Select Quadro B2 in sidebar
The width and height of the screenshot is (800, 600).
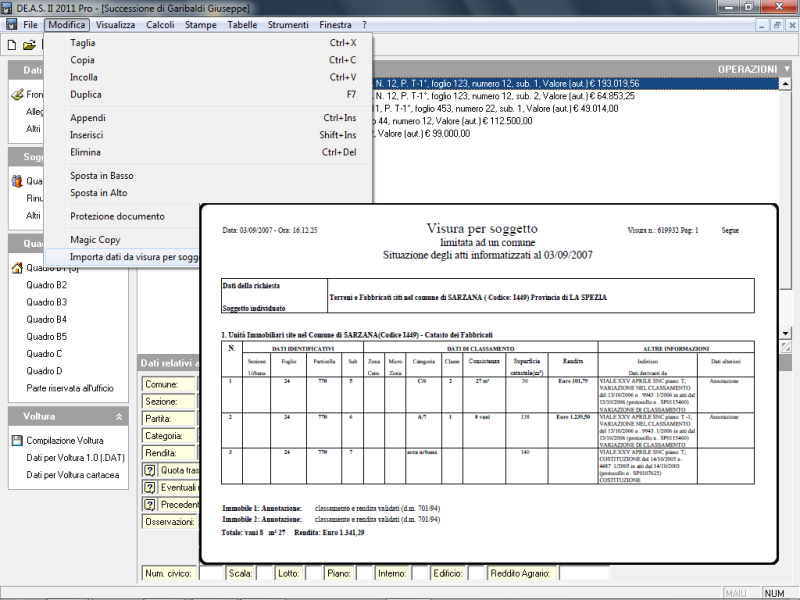point(46,285)
